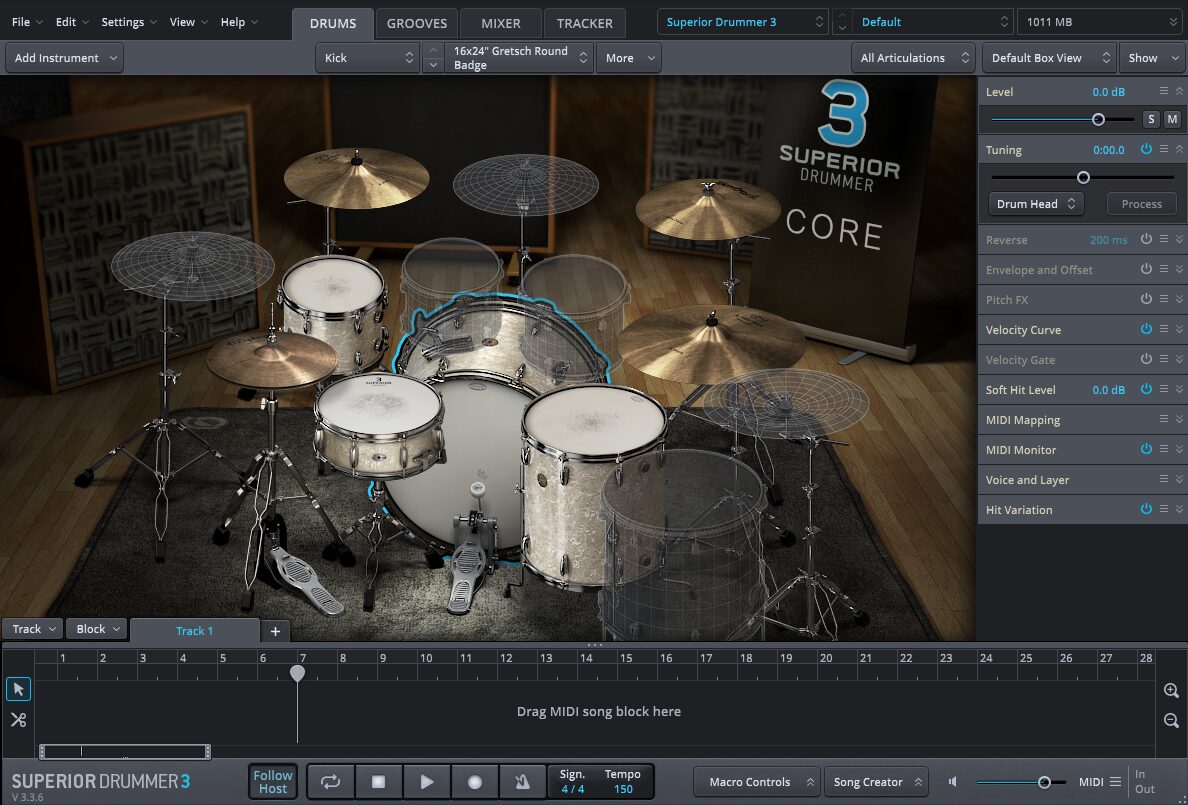This screenshot has width=1188, height=805.
Task: Open the Kick instrument dropdown
Action: [x=367, y=57]
